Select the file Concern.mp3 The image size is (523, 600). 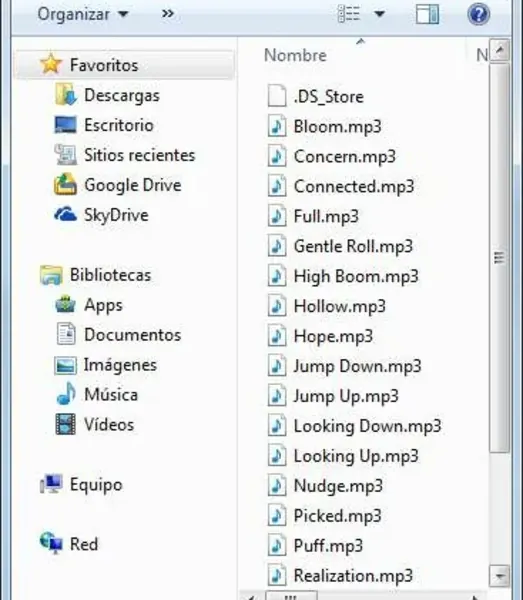coord(344,156)
